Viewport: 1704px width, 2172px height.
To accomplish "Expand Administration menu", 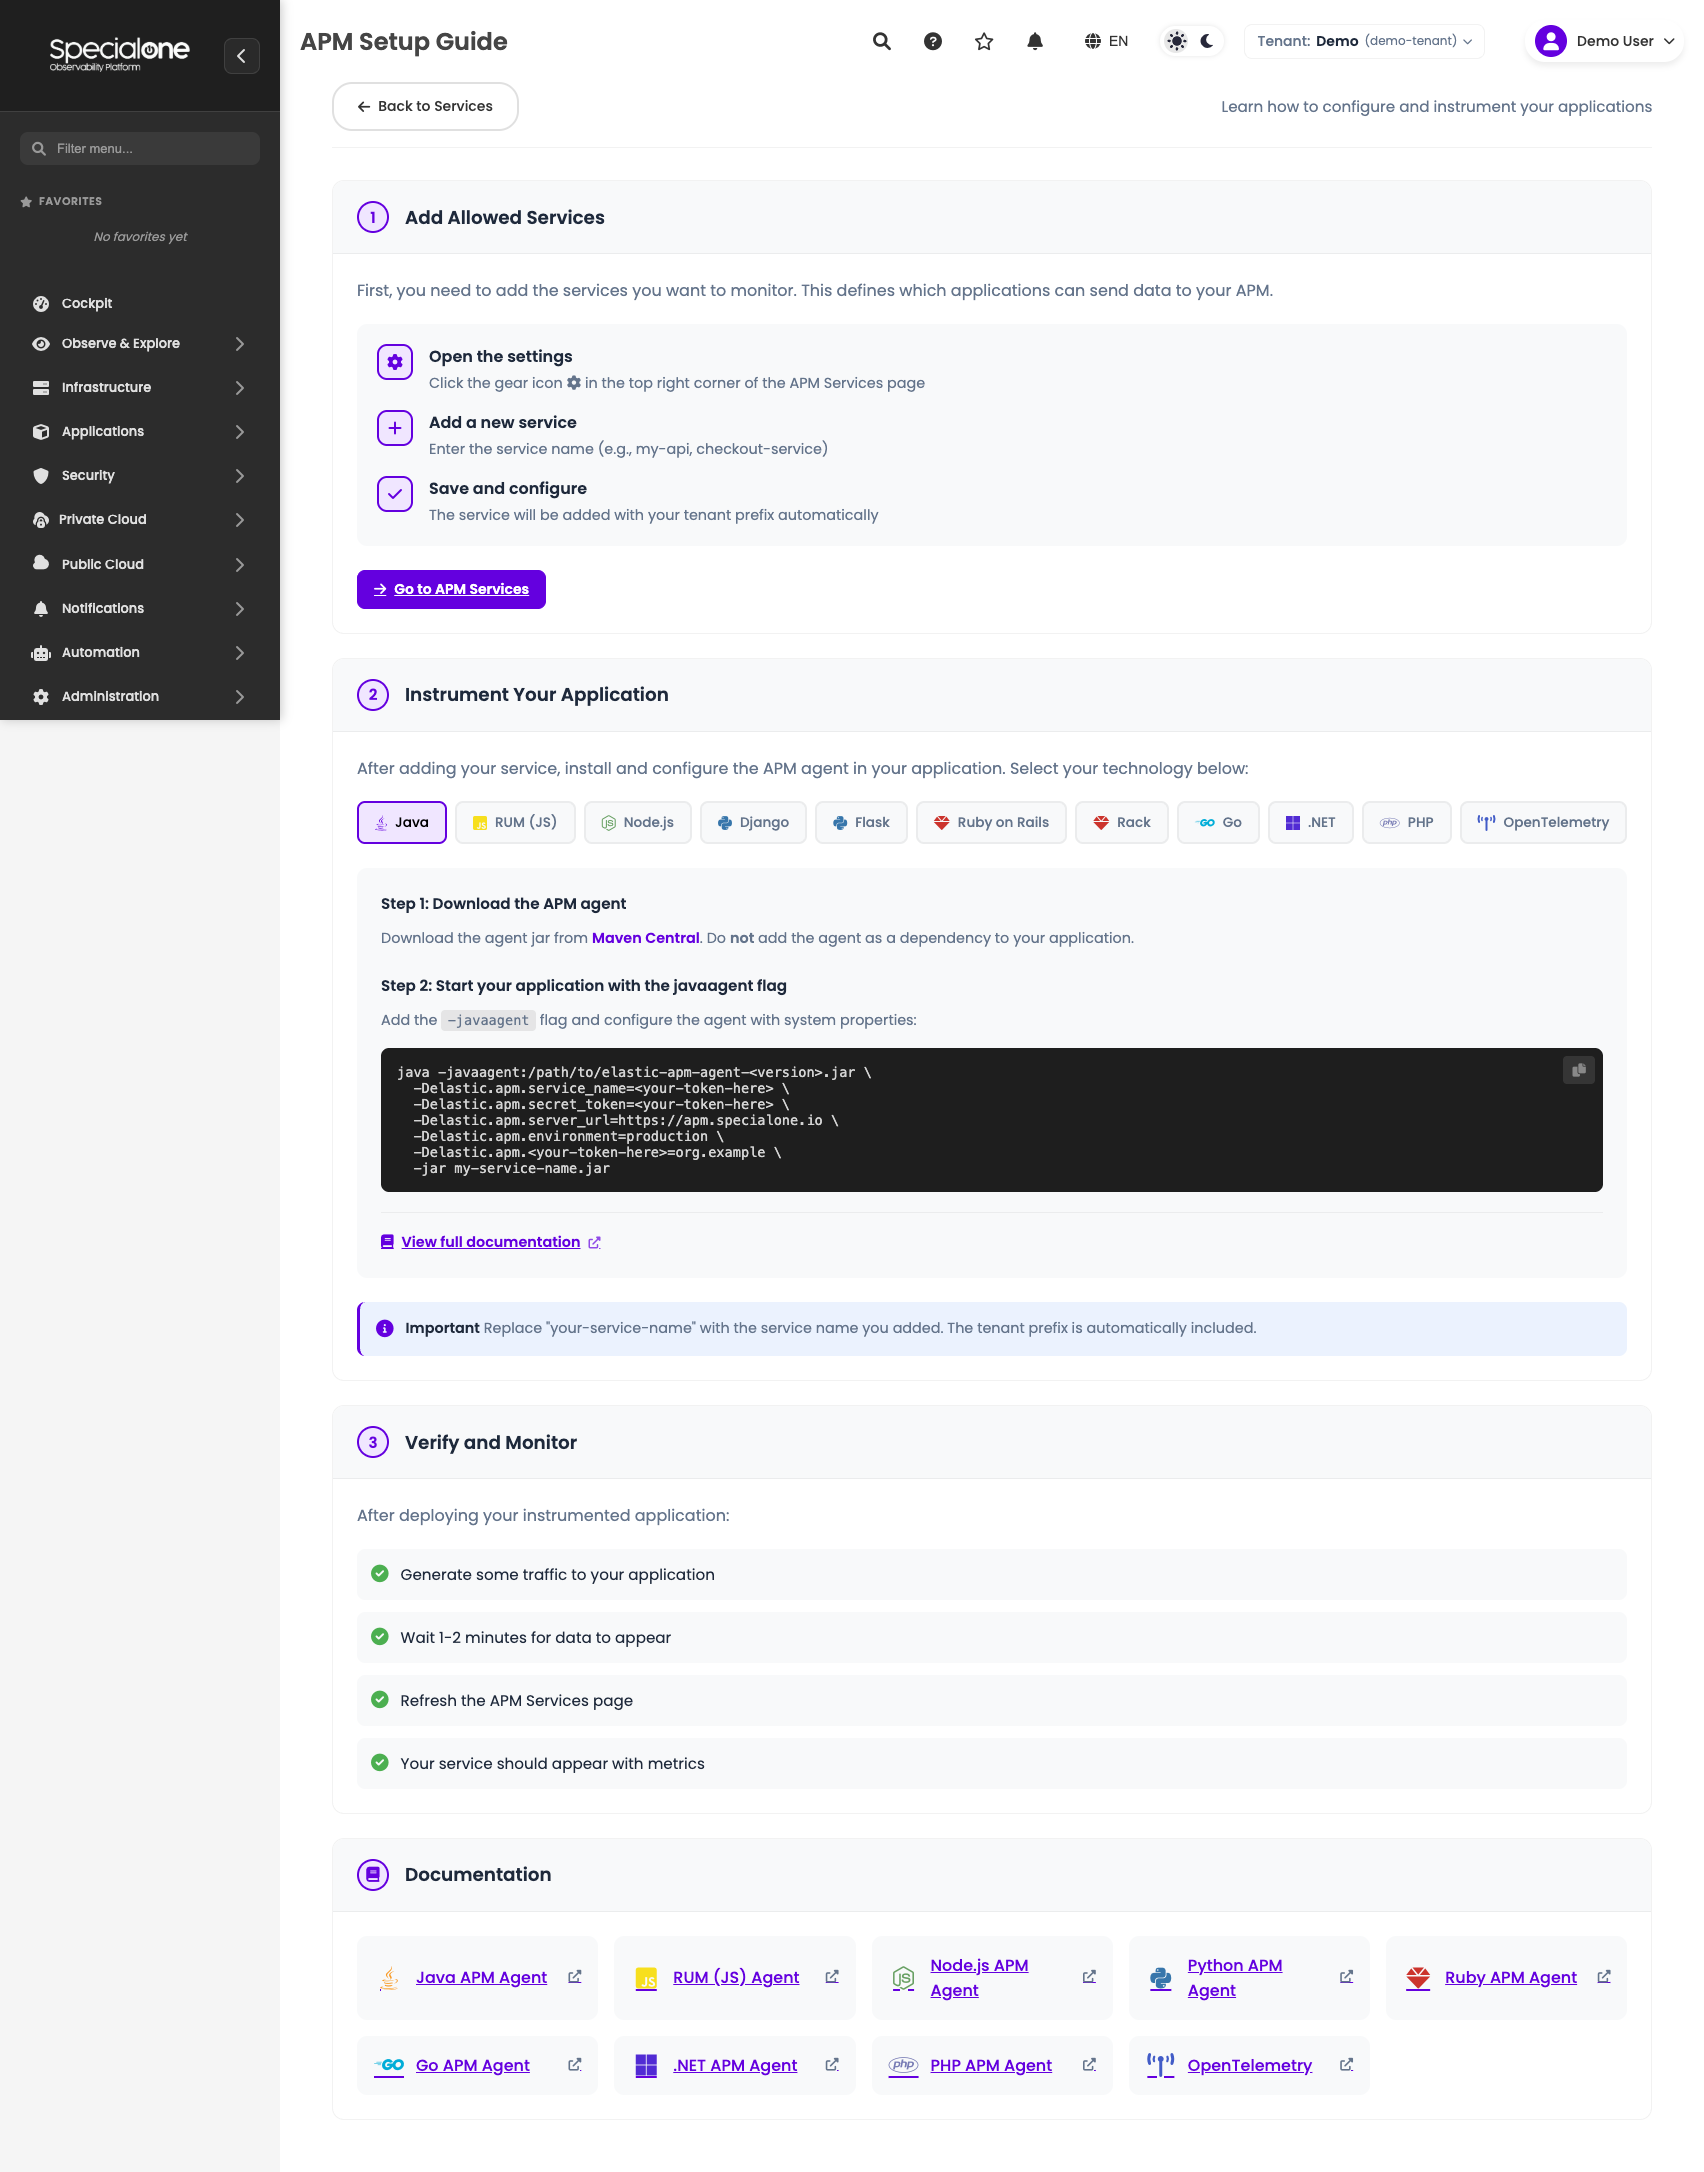I will (140, 696).
